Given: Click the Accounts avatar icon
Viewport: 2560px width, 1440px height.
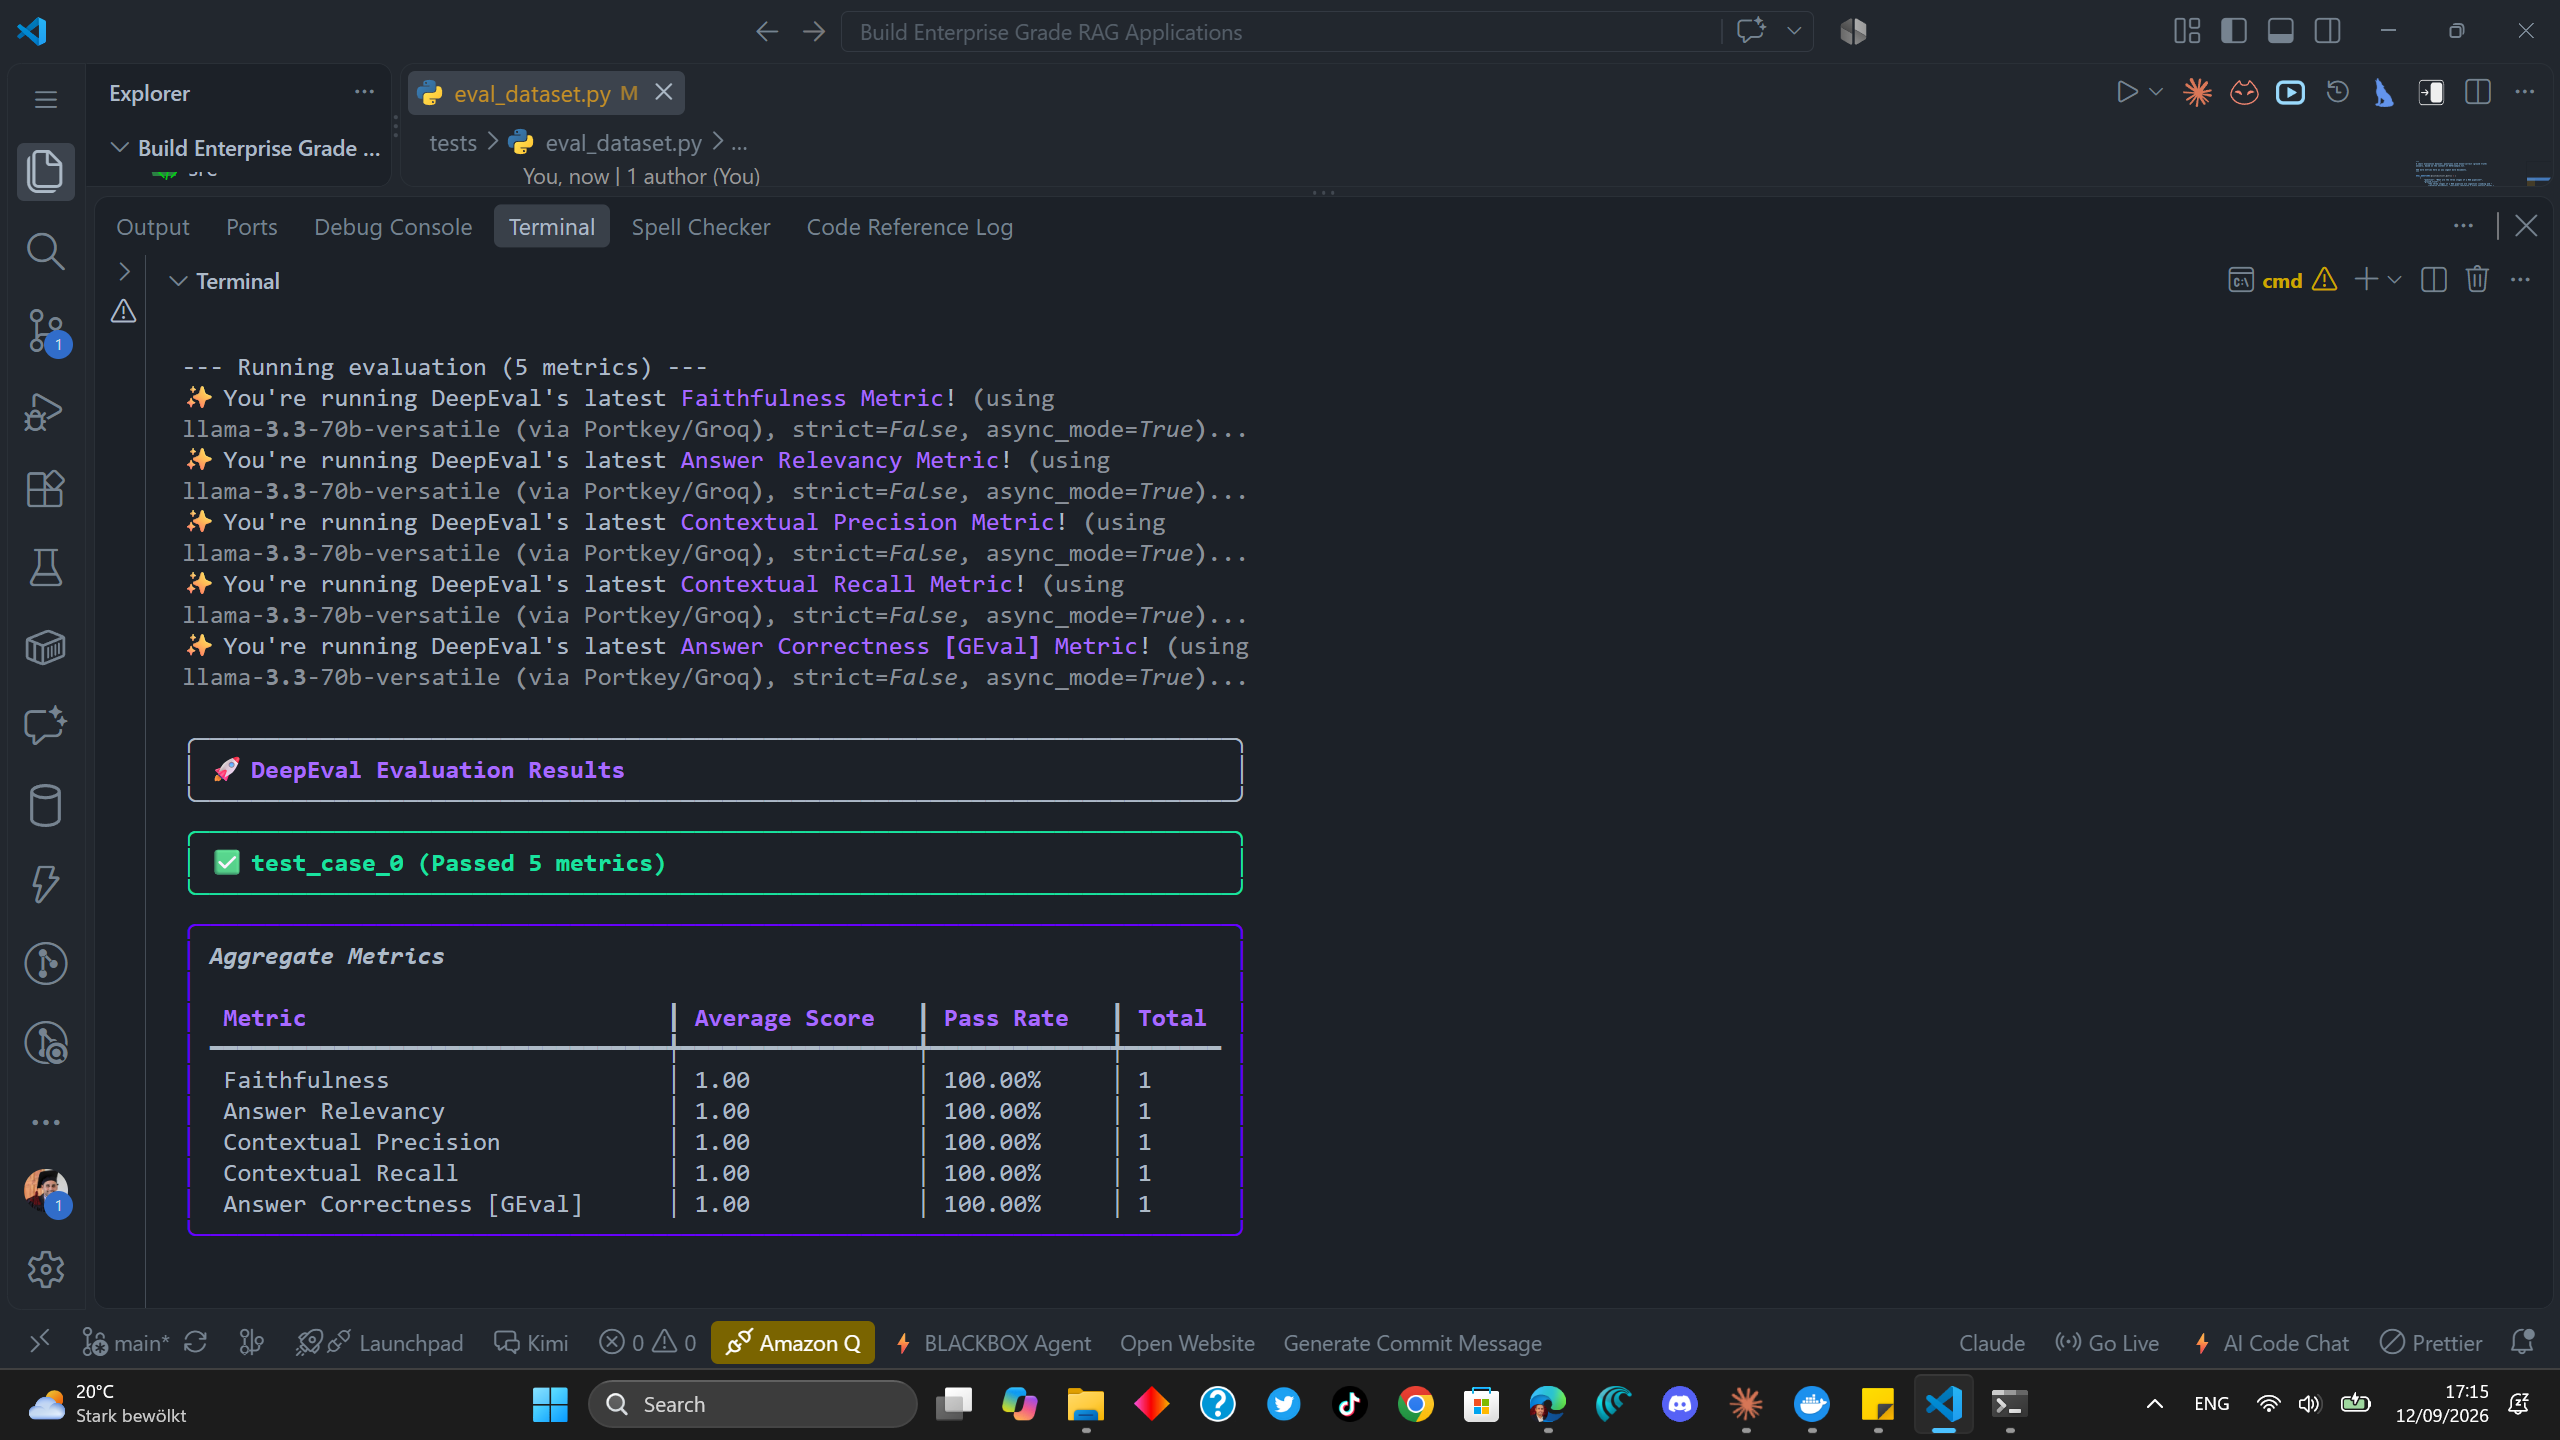Looking at the screenshot, I should click(45, 1190).
